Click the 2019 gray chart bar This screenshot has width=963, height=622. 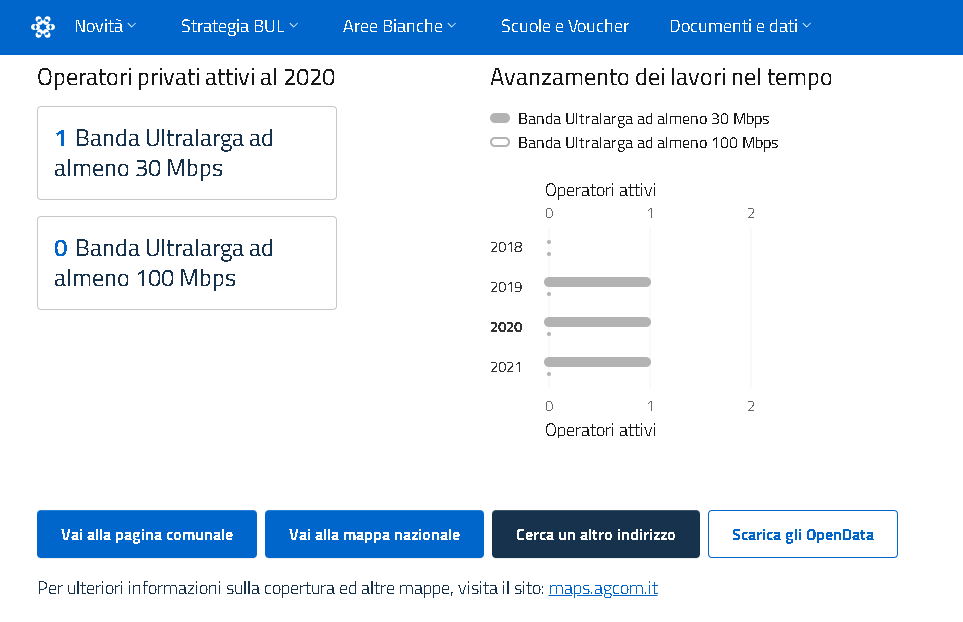coord(597,282)
